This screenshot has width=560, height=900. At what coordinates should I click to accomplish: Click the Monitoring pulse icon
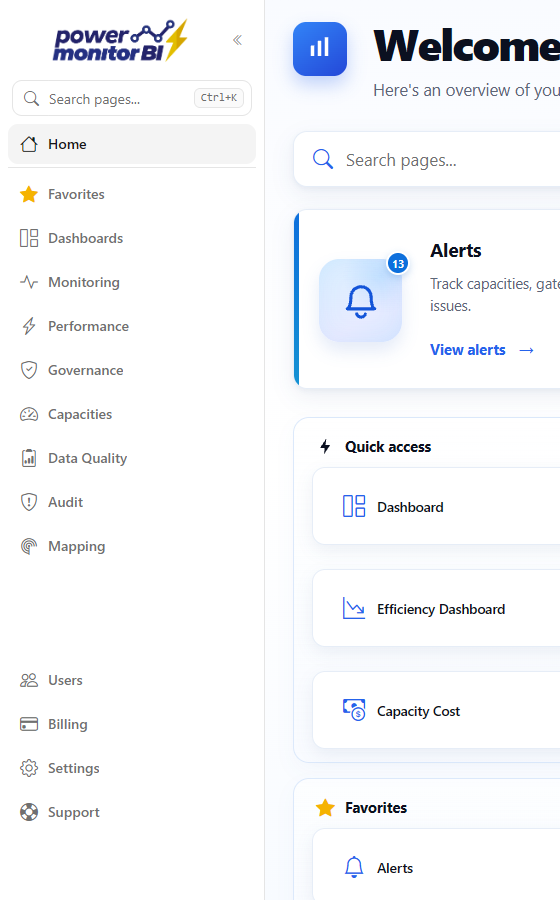(x=29, y=282)
